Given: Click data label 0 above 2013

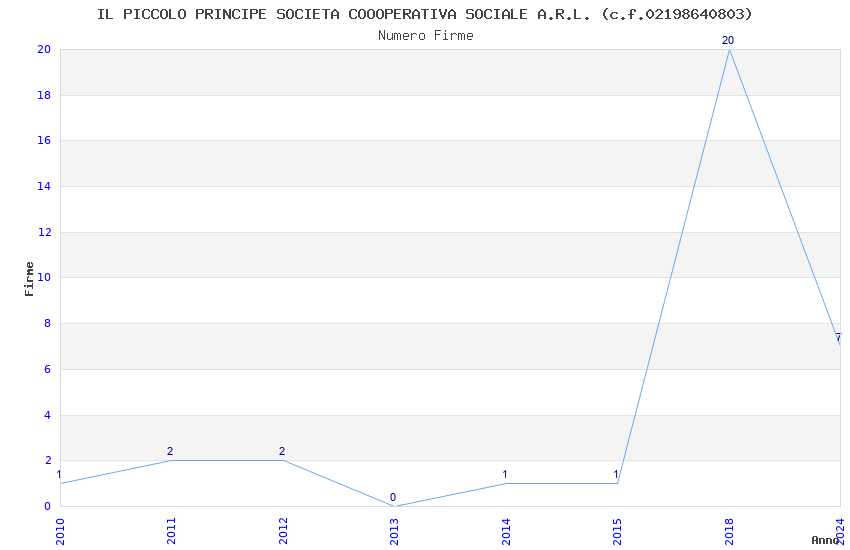Looking at the screenshot, I should (x=393, y=497).
